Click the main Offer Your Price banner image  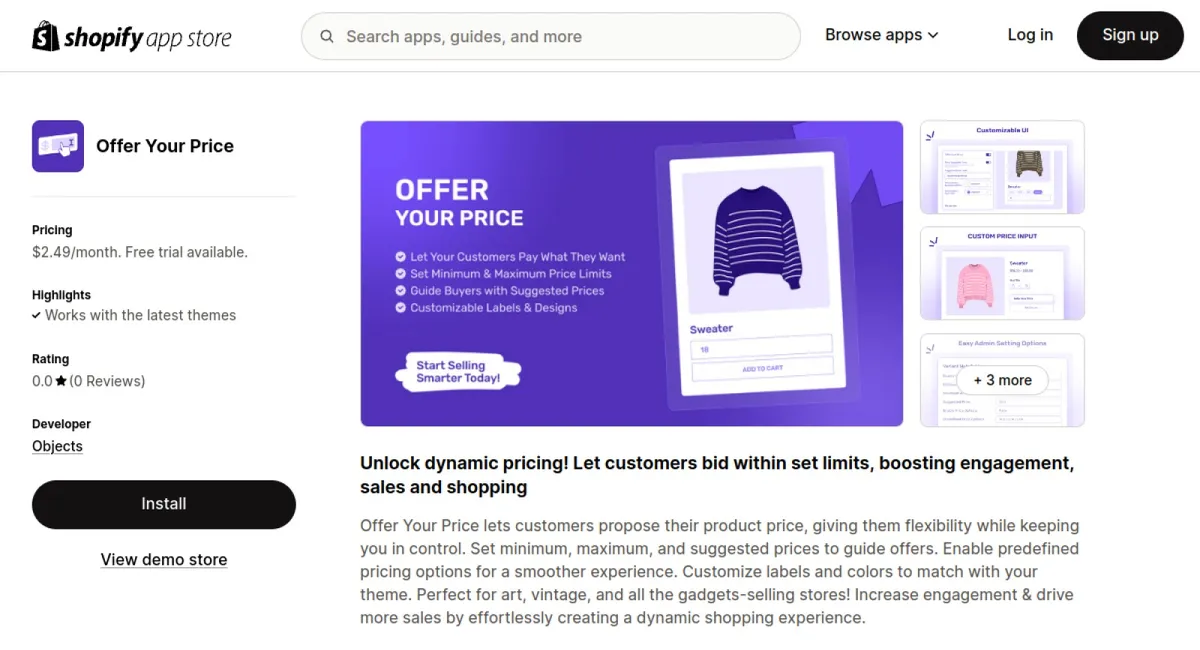pyautogui.click(x=631, y=273)
